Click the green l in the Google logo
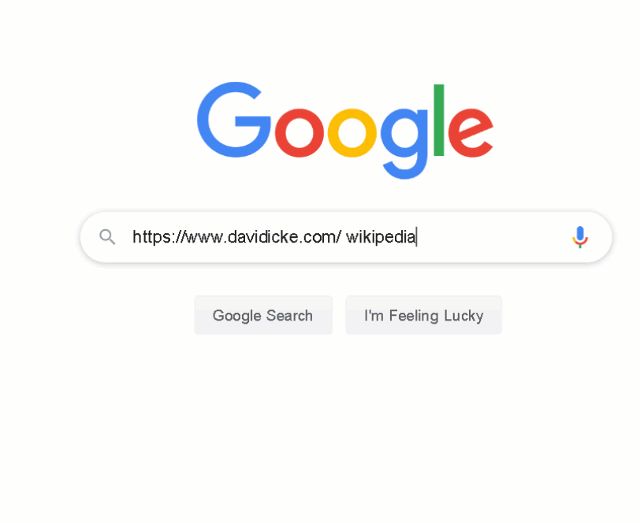 439,120
